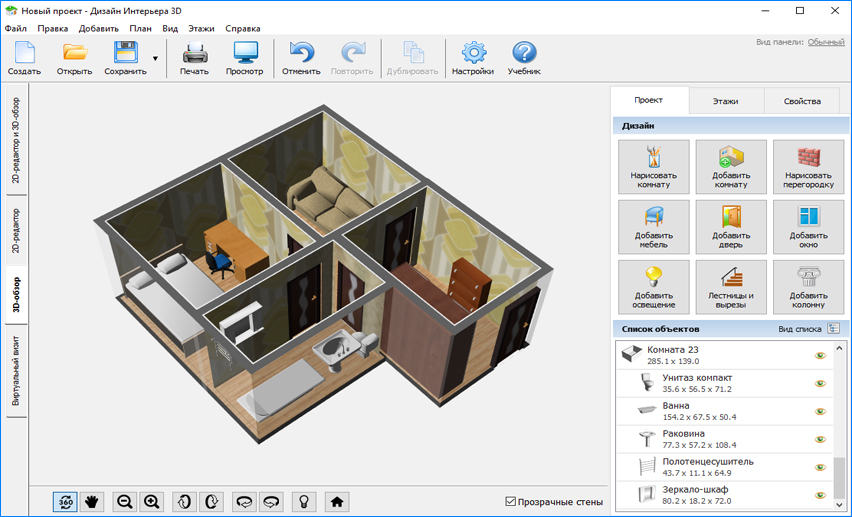Switch to the Проект tab
The height and width of the screenshot is (517, 852).
(x=649, y=100)
